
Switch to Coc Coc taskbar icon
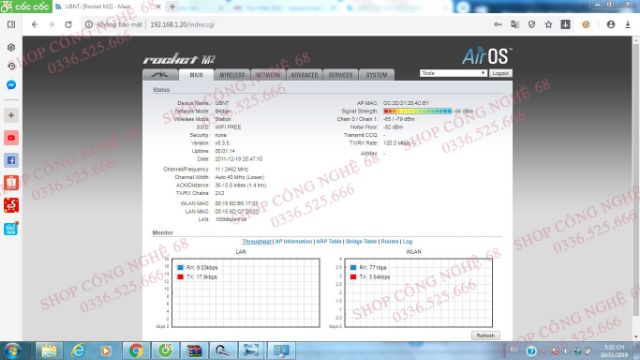(x=165, y=351)
